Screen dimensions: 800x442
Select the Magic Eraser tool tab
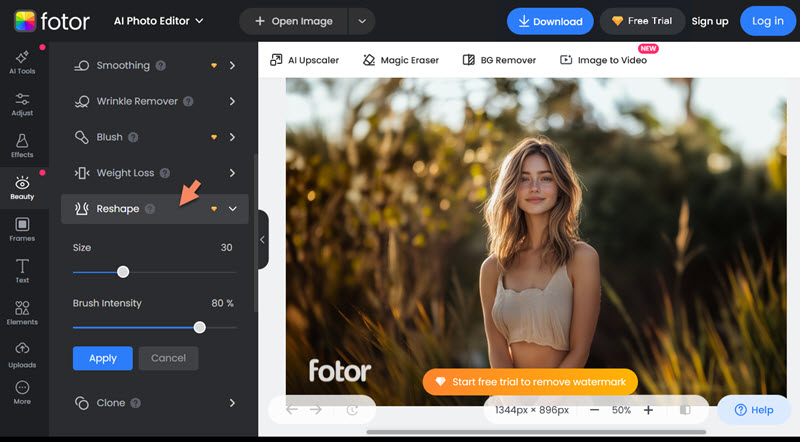tap(401, 60)
